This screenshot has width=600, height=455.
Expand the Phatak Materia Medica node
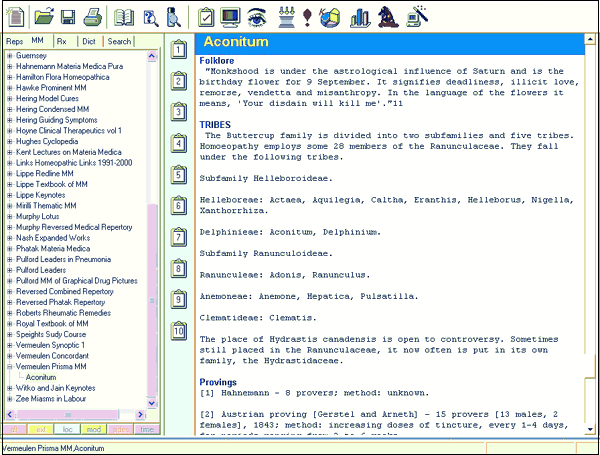pos(10,248)
